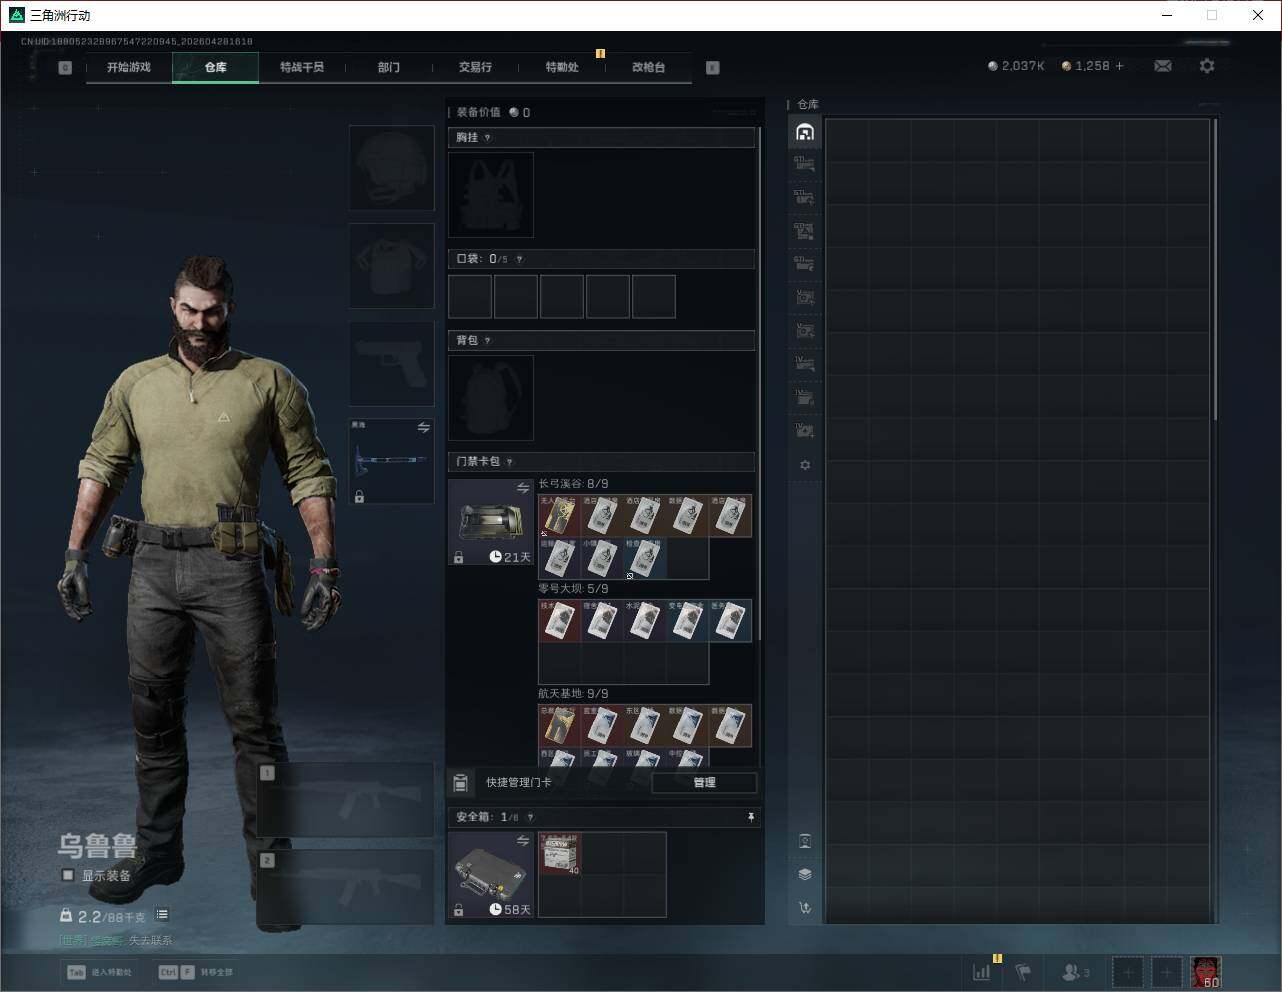Screen dimensions: 1282x992
Task: Open the stats chart icon in bottom bar
Action: pos(982,972)
